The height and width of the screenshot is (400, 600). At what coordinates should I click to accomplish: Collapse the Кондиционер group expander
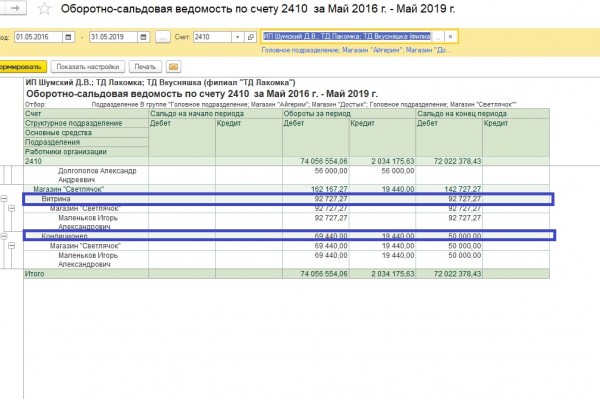click(4, 236)
